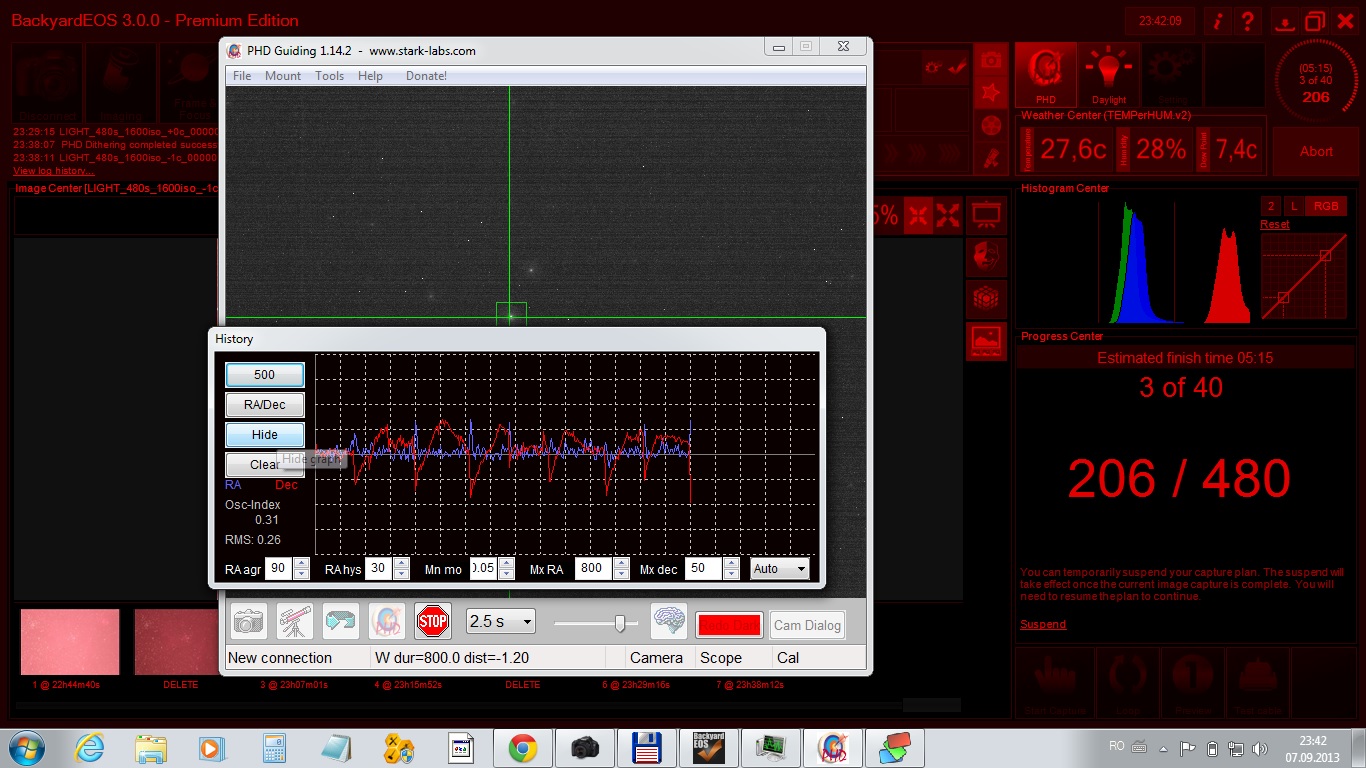Click the red Redo Dark button in PHD Guiding

click(729, 625)
